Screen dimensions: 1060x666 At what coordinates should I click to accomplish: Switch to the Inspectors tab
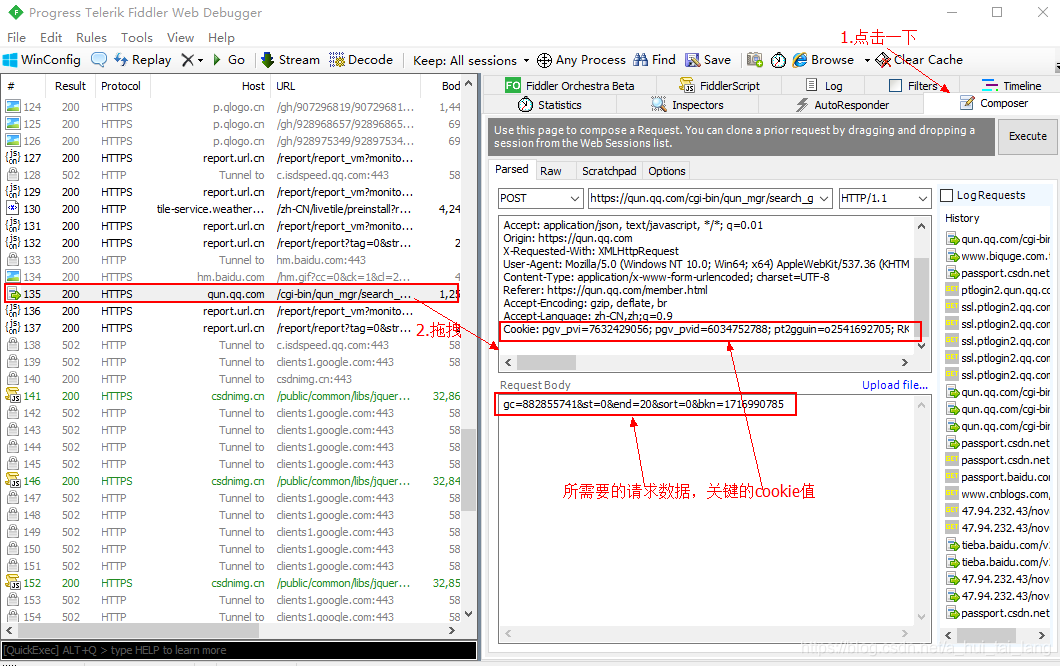pos(688,105)
